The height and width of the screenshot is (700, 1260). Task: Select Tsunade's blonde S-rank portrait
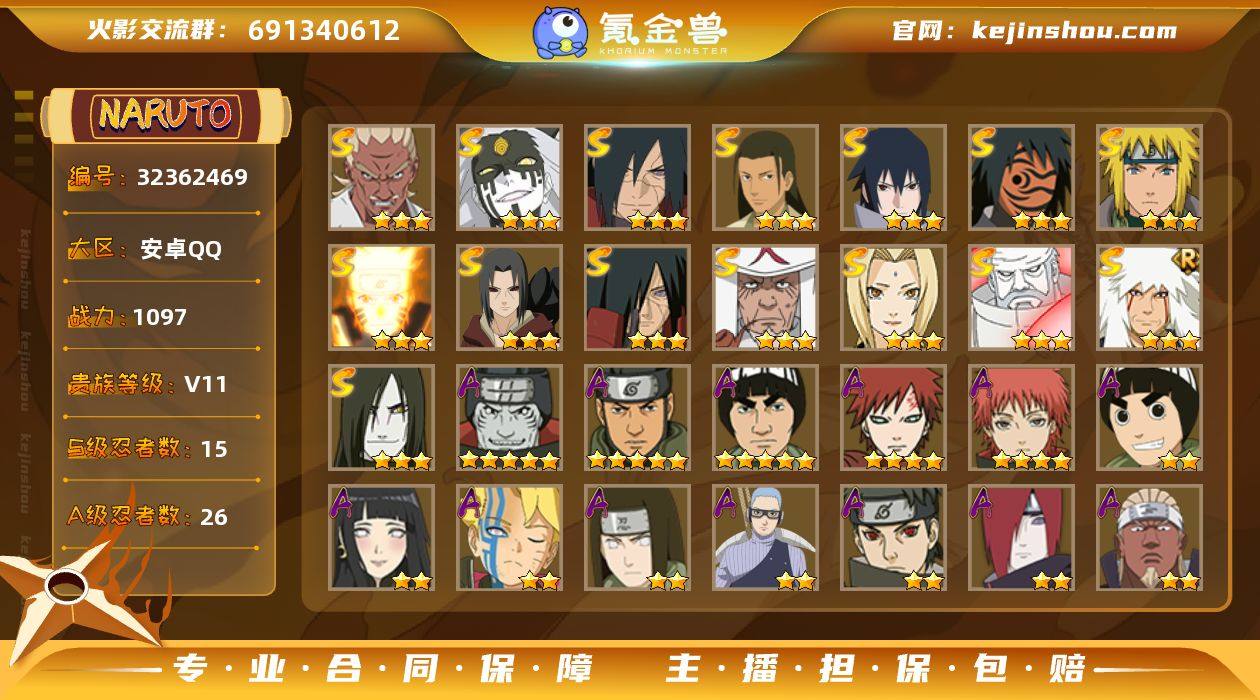tap(893, 297)
